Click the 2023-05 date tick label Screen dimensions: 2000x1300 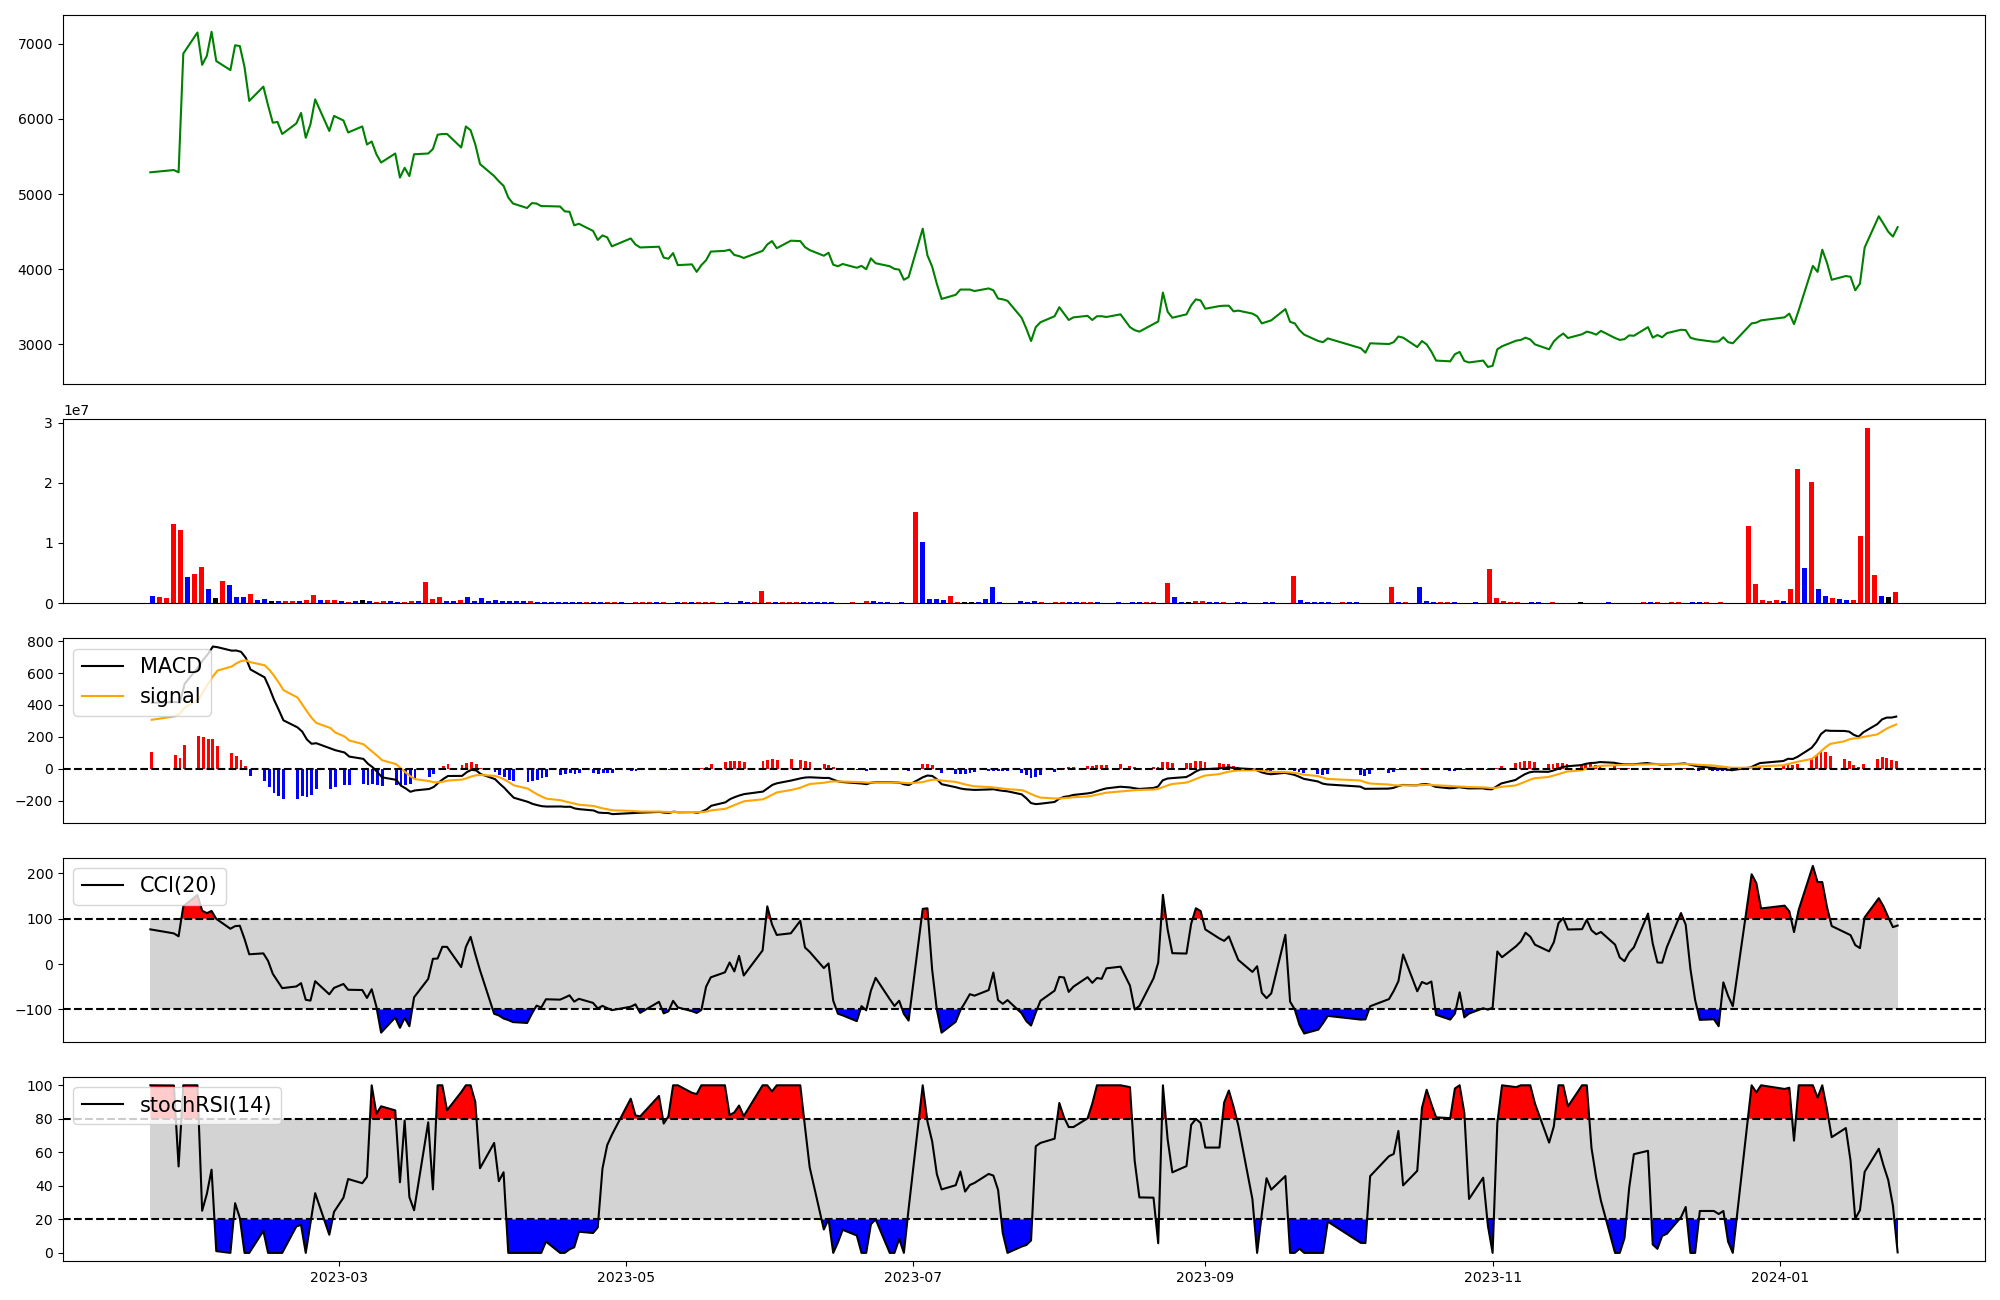pos(626,1277)
